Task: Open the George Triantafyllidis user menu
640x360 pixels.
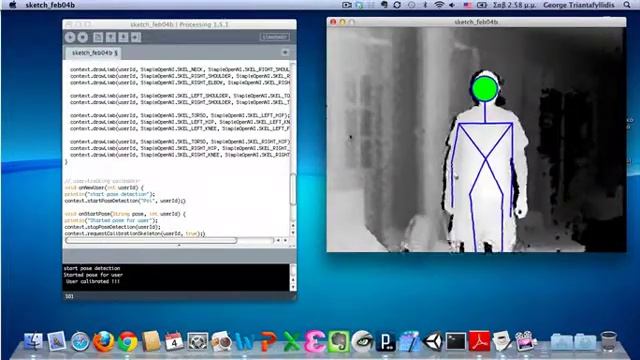Action: (x=579, y=5)
